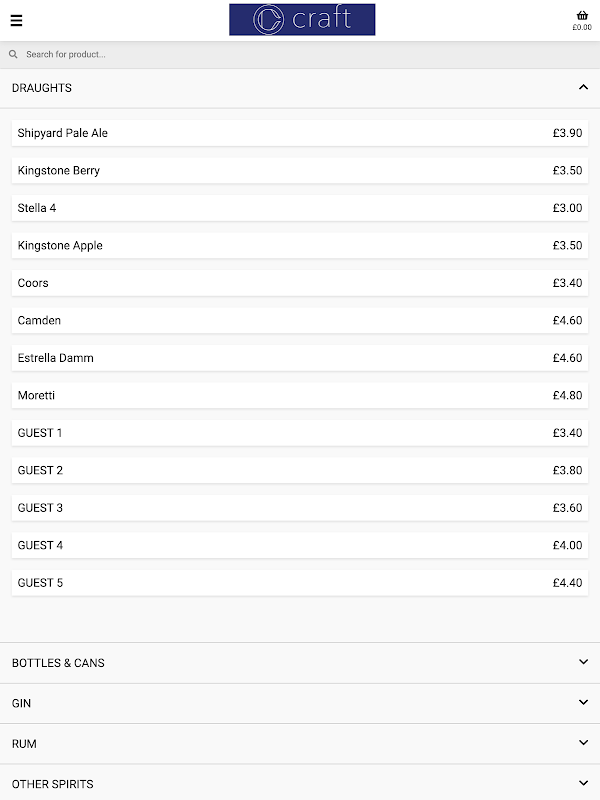Screen dimensions: 600x800
Task: Expand the Gin category chevron
Action: coord(583,703)
